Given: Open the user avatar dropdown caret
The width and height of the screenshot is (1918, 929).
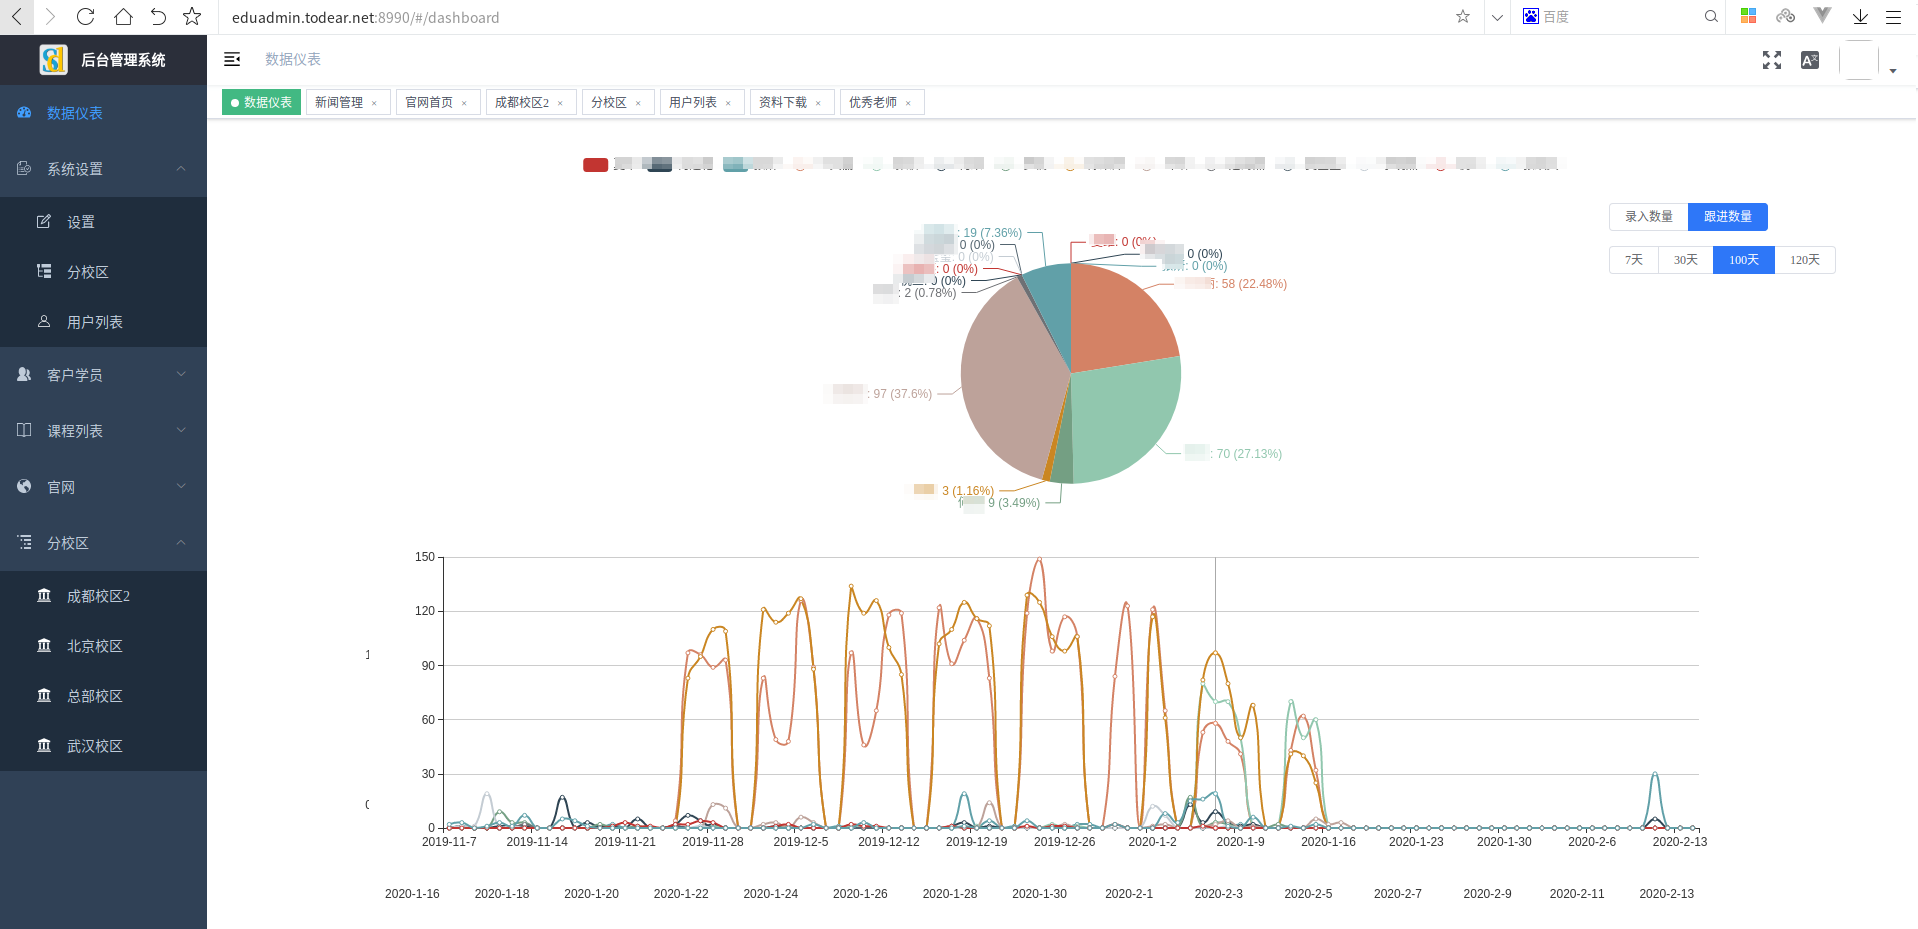Looking at the screenshot, I should click(x=1892, y=71).
